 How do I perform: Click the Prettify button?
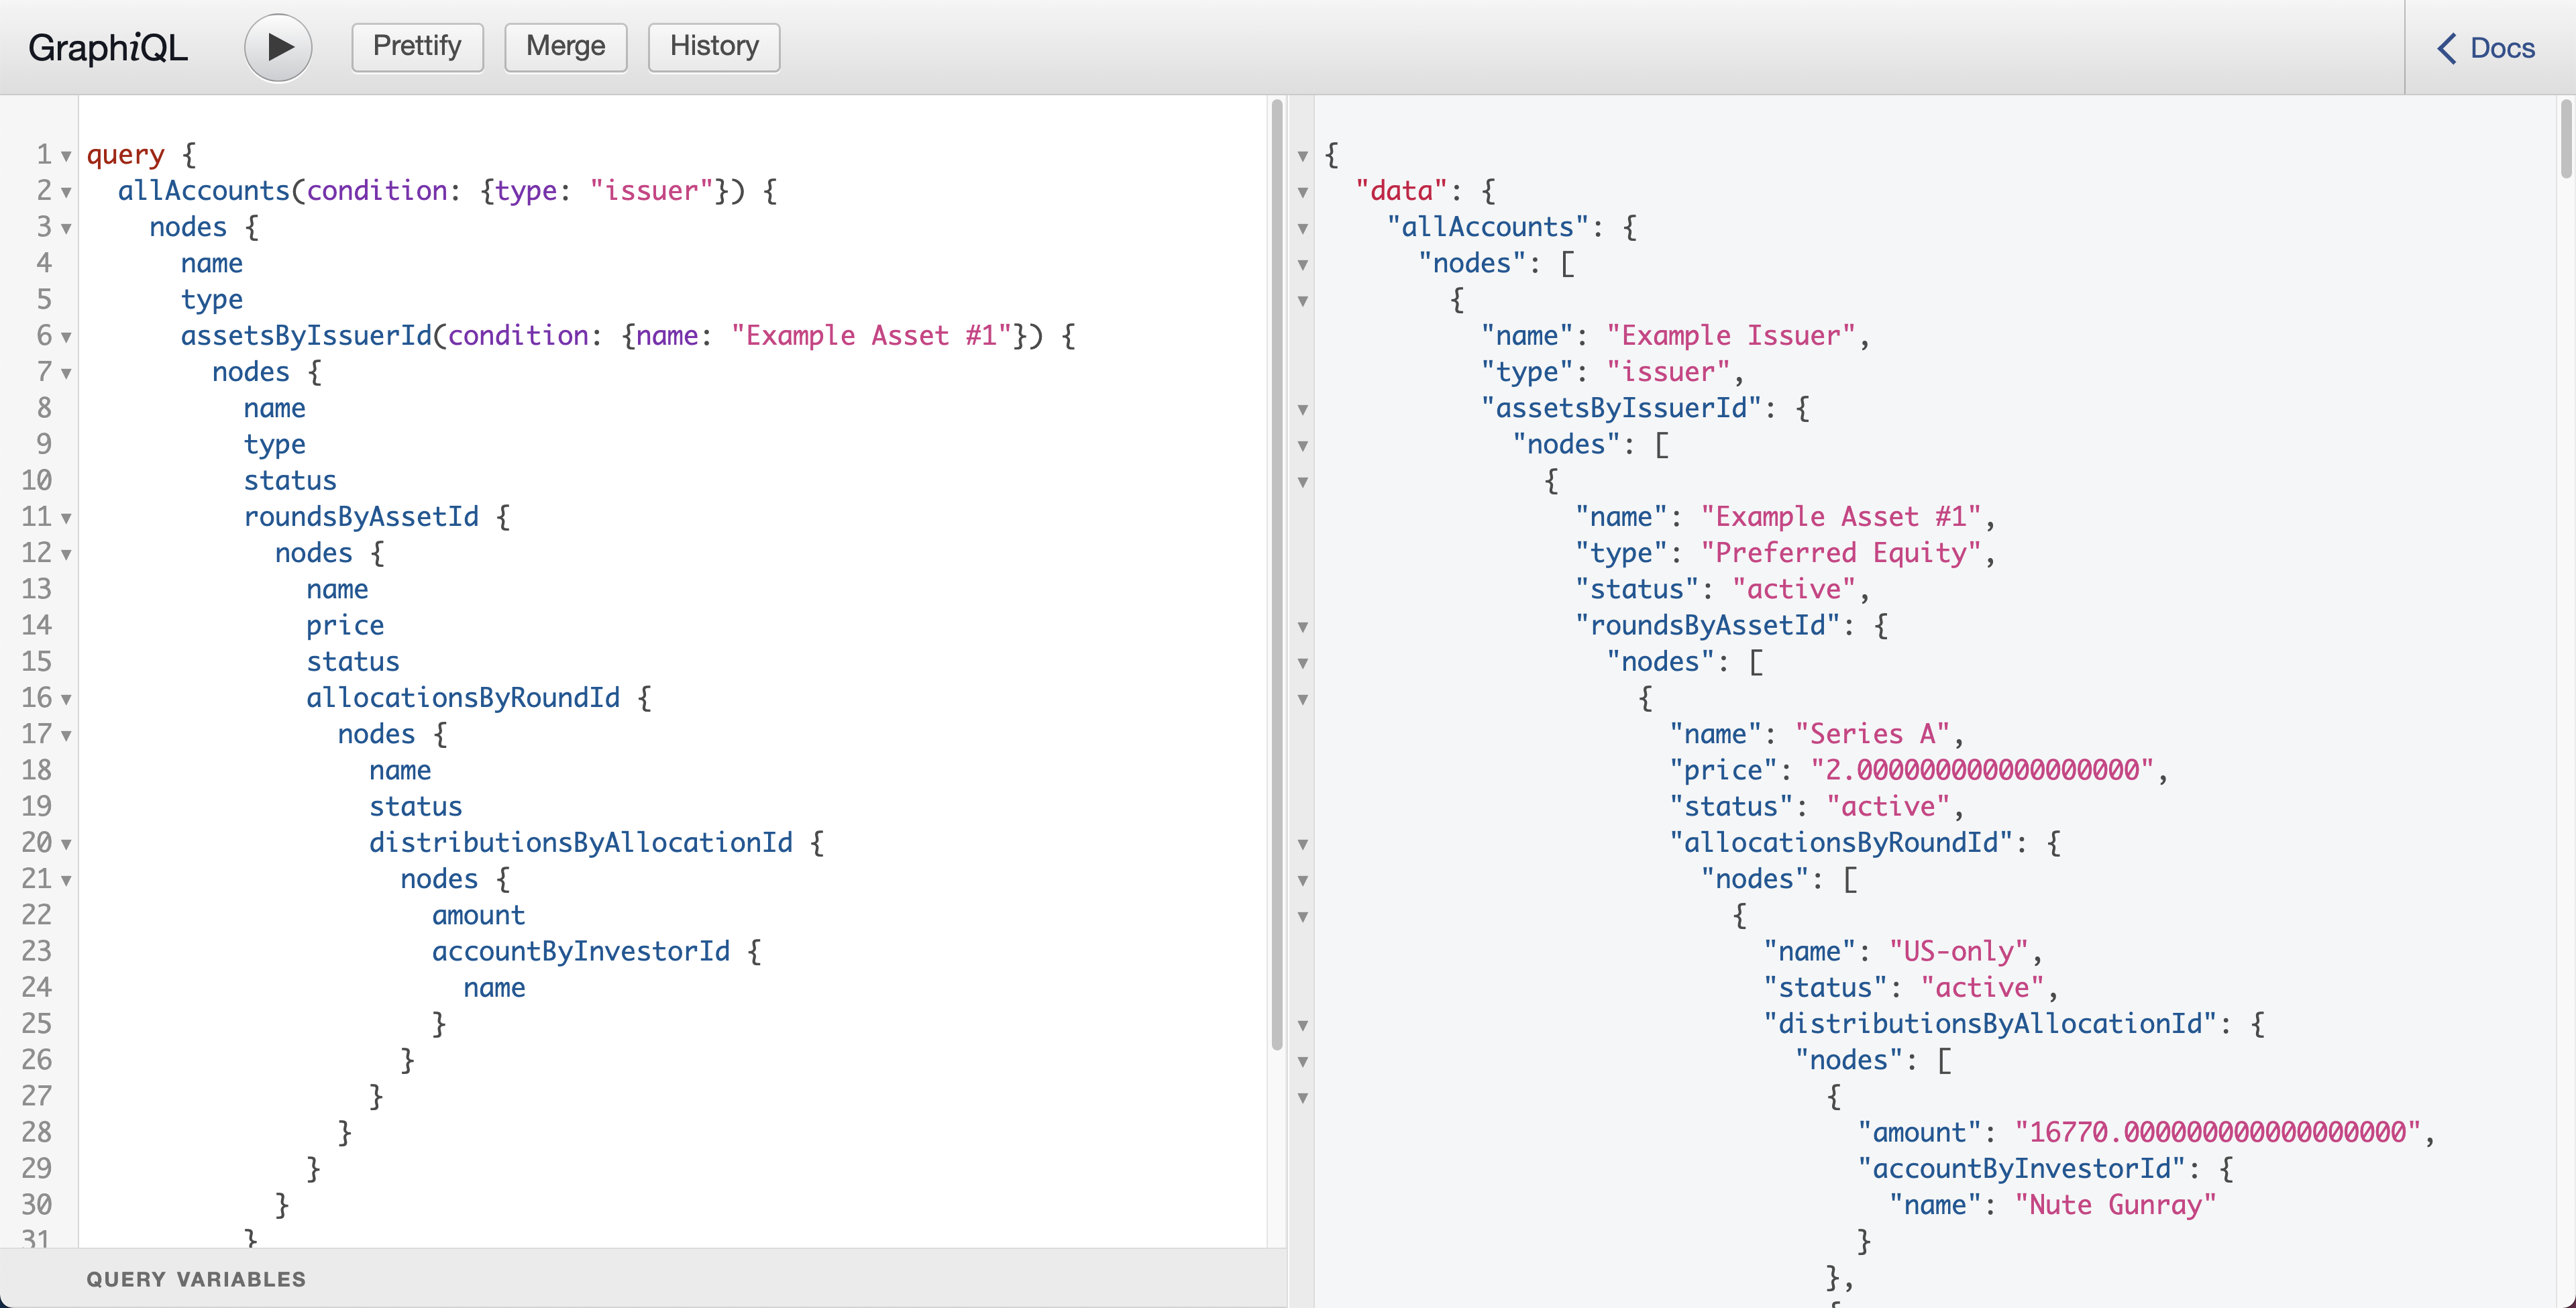pos(417,47)
